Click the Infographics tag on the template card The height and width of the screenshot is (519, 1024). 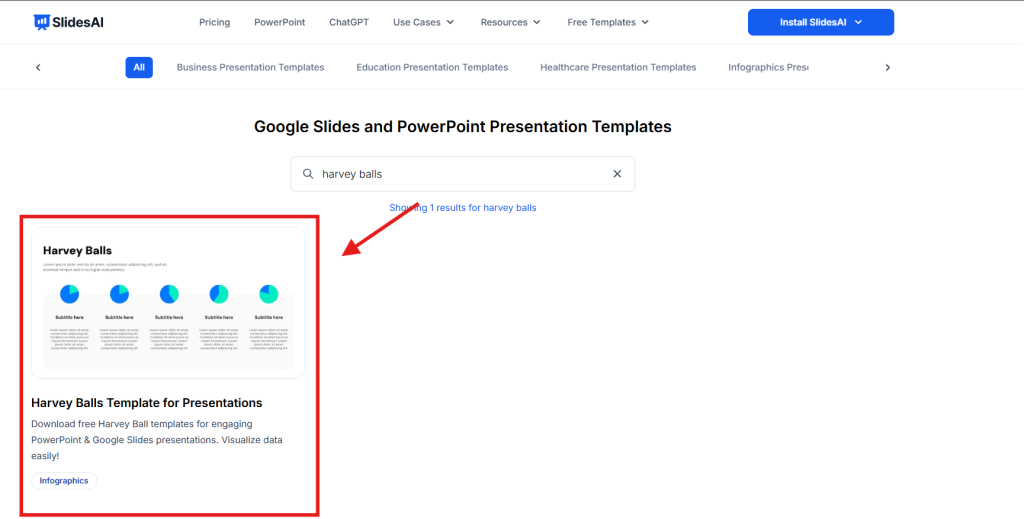(64, 481)
